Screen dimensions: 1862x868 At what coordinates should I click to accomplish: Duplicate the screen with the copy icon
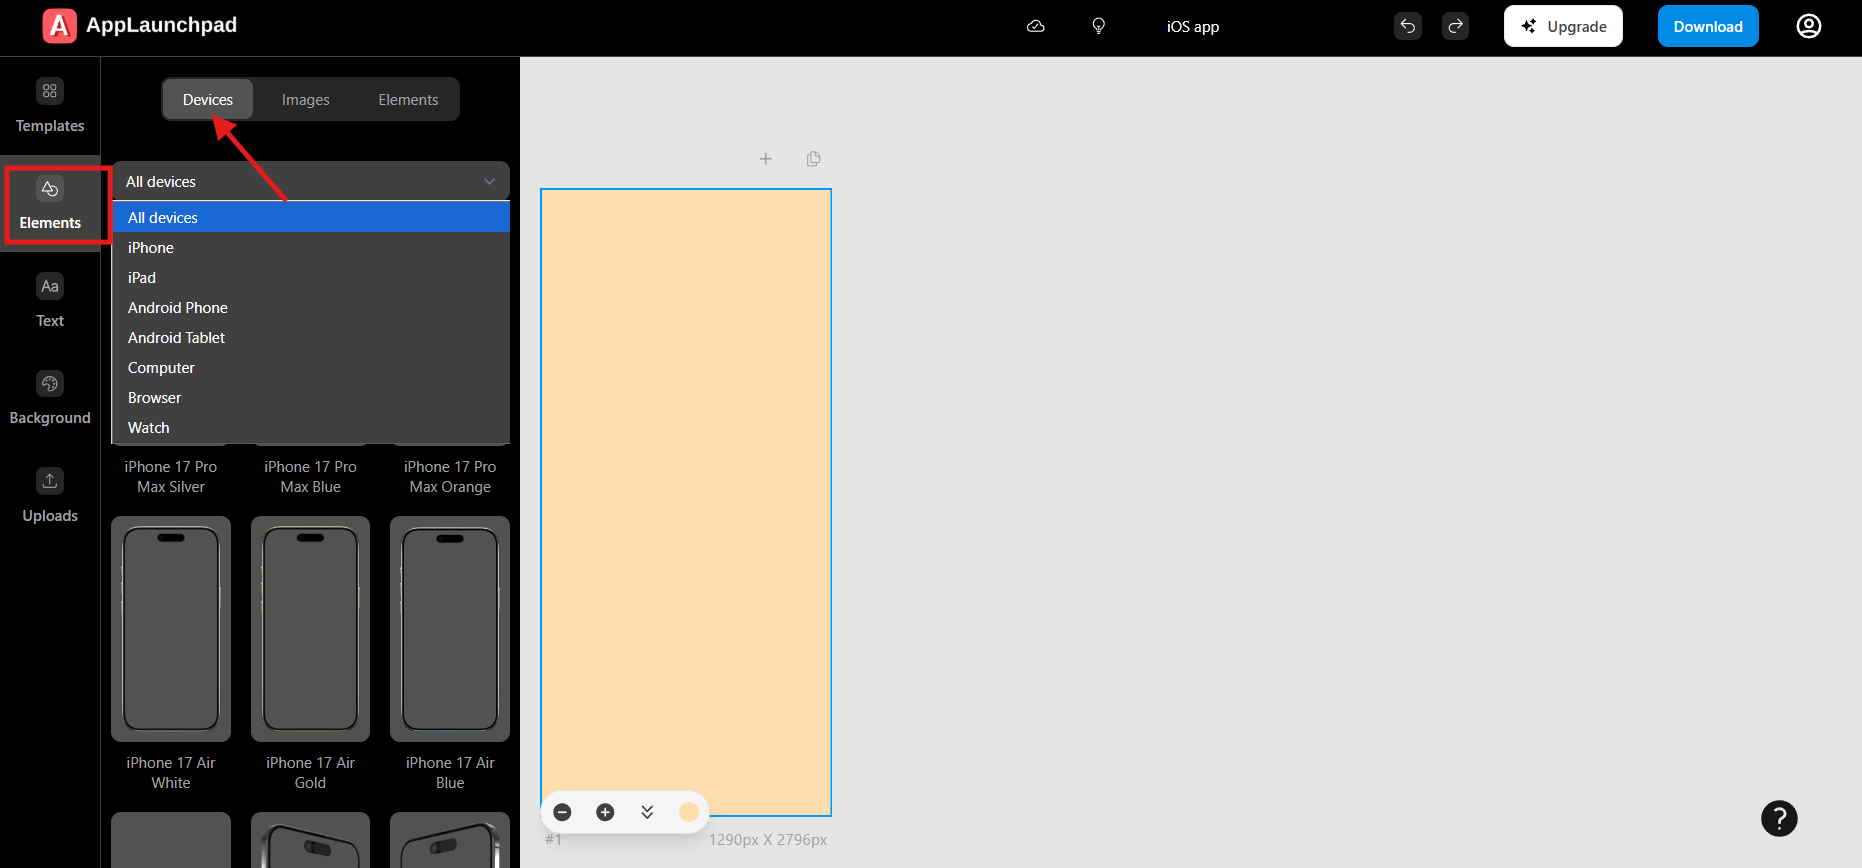coord(813,159)
